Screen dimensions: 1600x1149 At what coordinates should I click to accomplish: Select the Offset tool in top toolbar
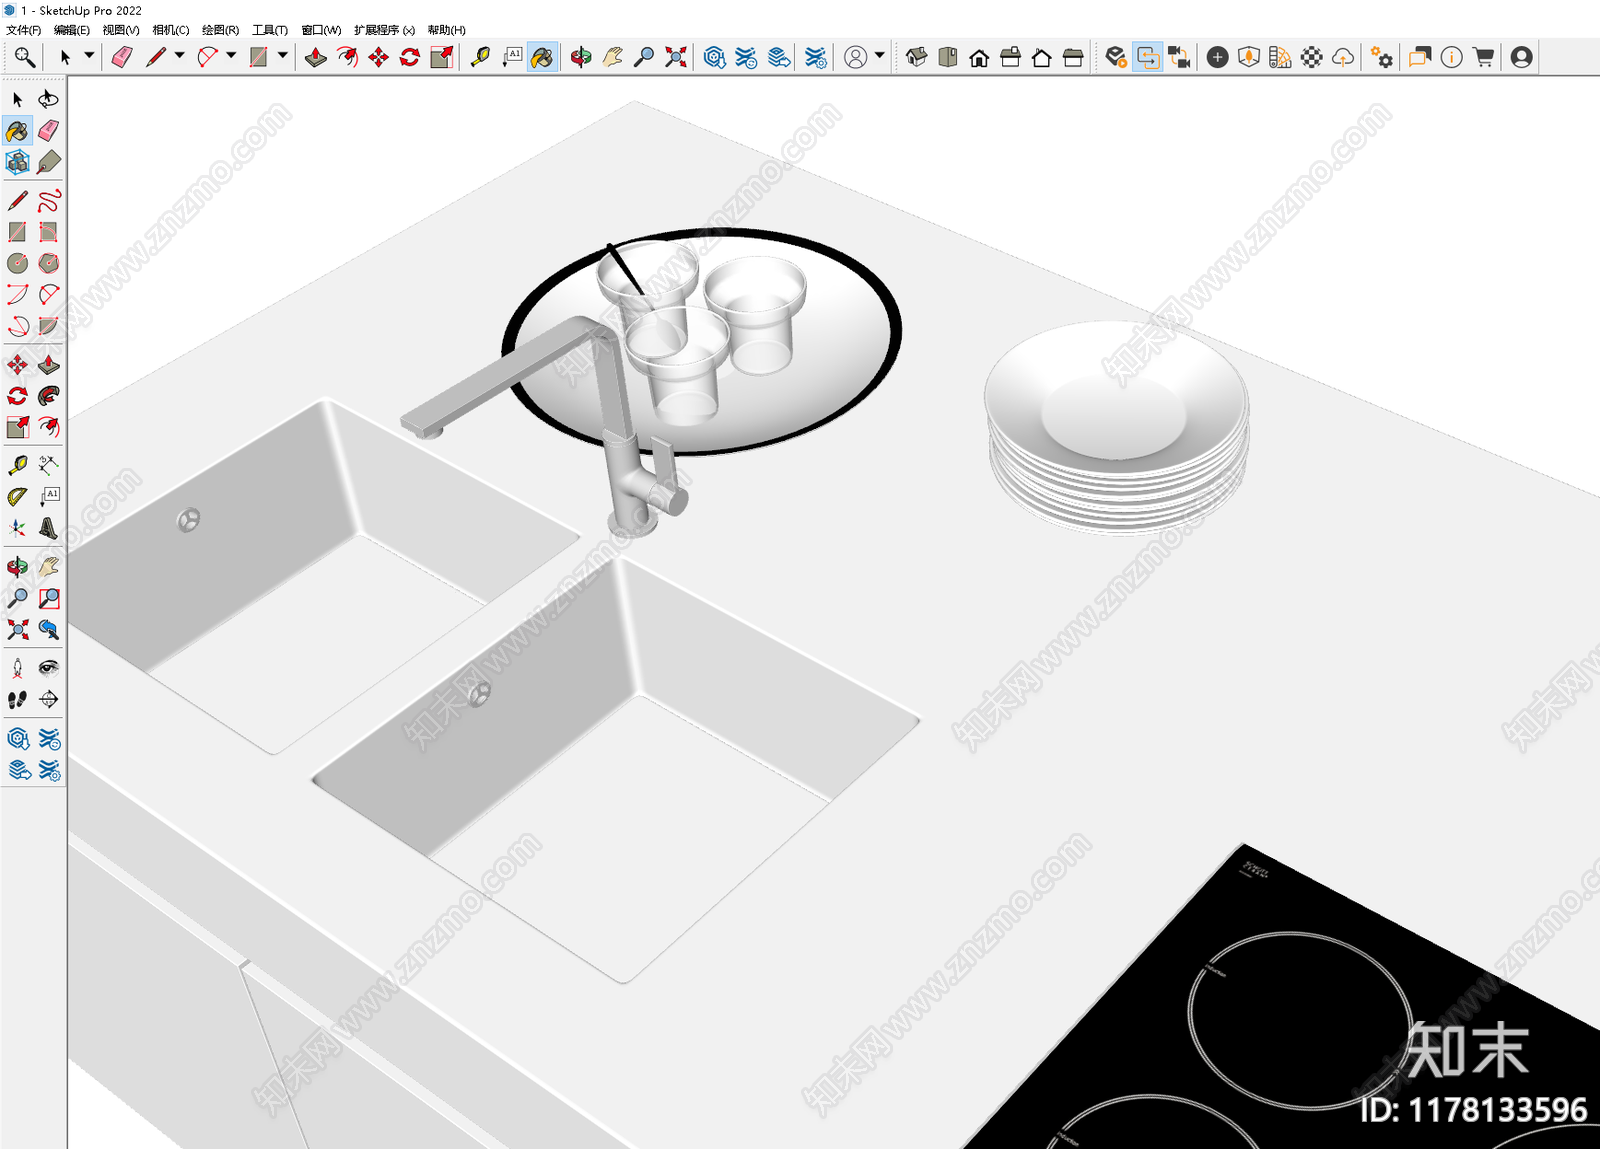click(347, 57)
